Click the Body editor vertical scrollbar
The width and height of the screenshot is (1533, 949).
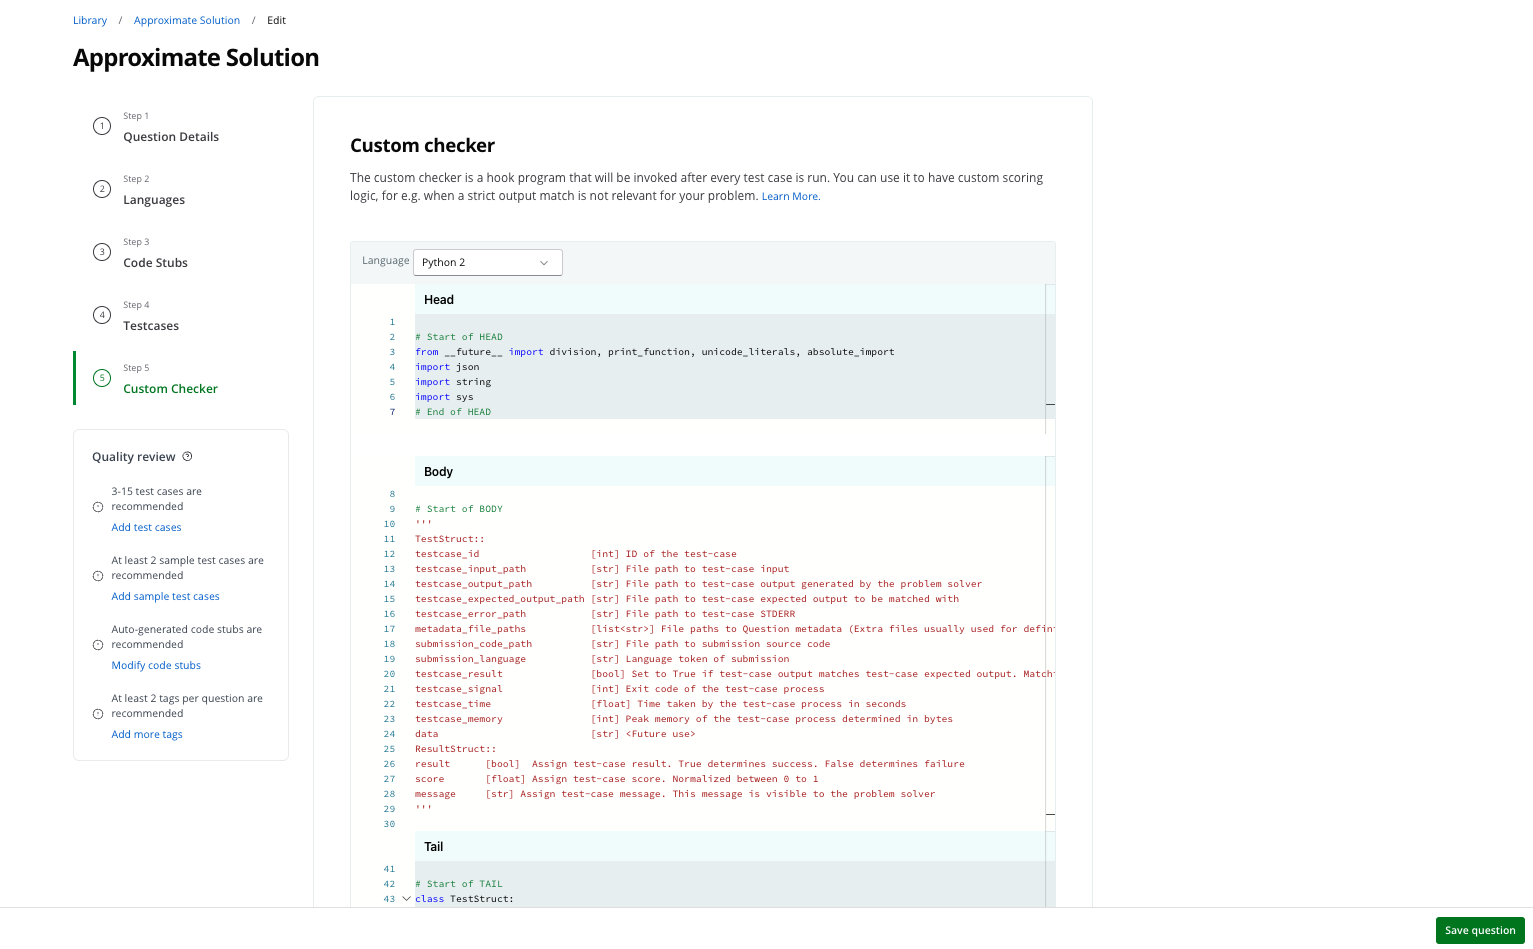[1050, 640]
